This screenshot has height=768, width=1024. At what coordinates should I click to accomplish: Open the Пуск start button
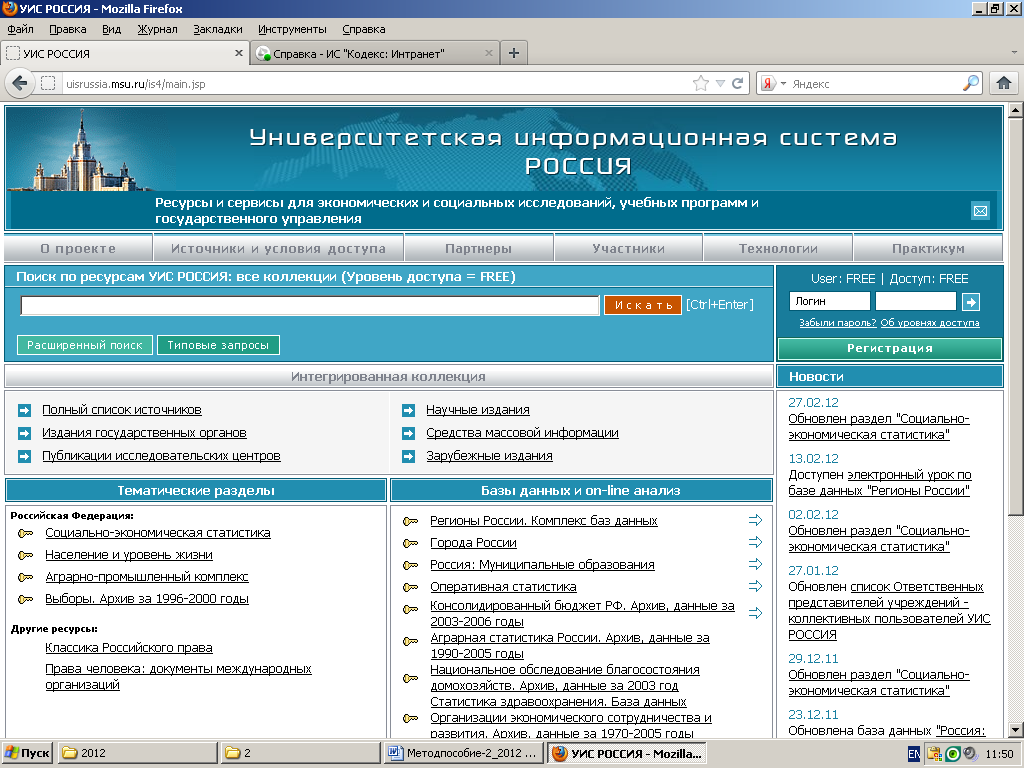point(27,753)
